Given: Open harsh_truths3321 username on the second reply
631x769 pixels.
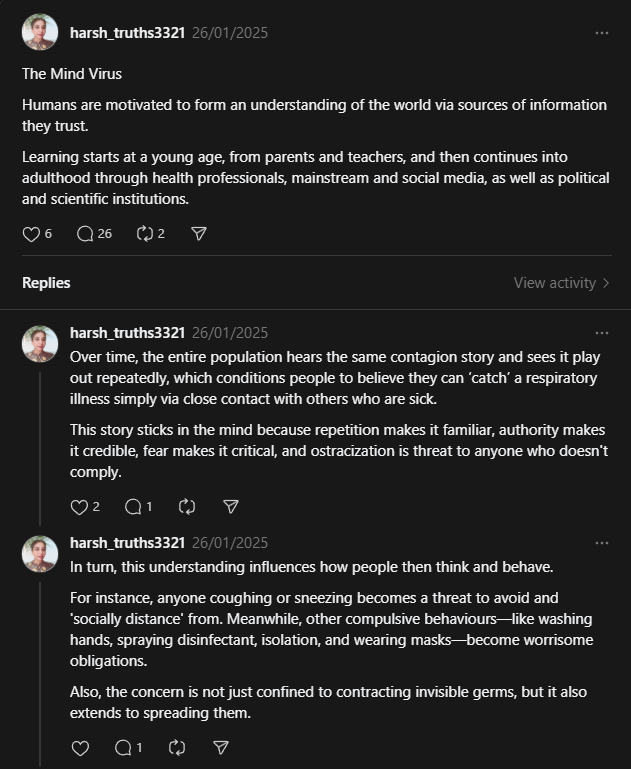Looking at the screenshot, I should (127, 543).
